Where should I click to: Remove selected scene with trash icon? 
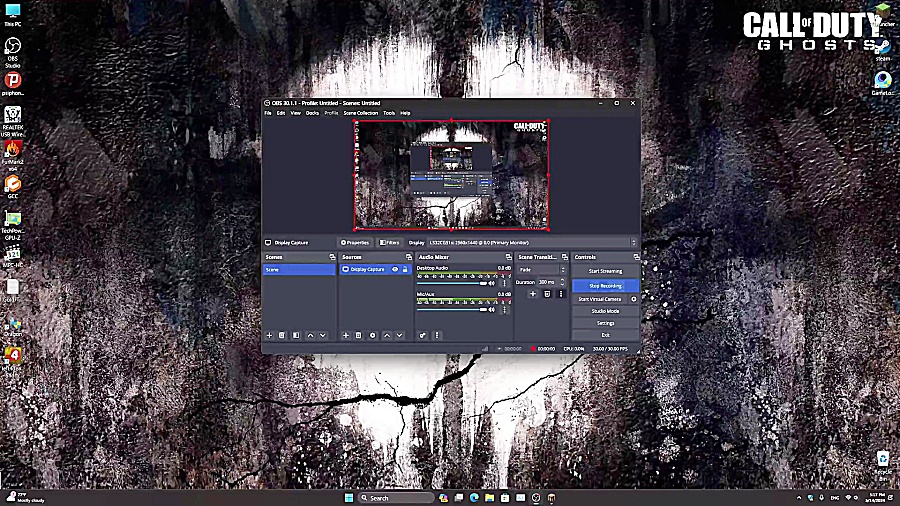(282, 335)
